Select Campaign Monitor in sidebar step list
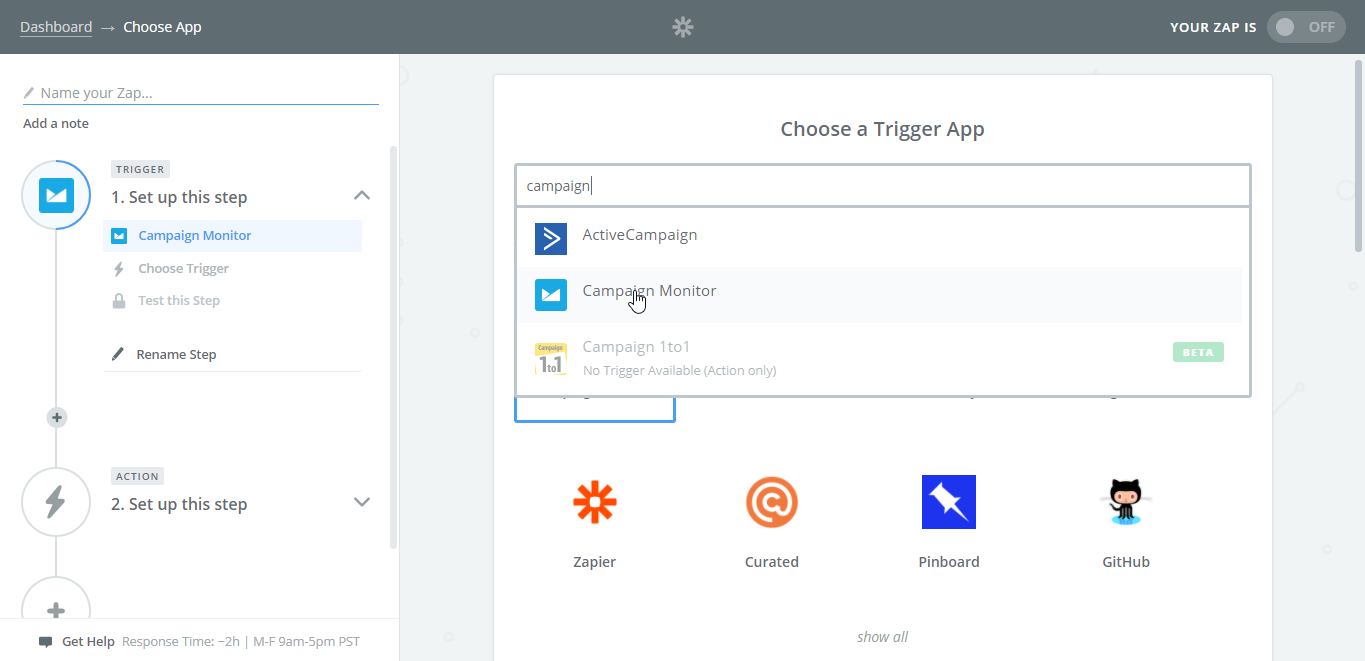Image resolution: width=1365 pixels, height=661 pixels. click(232, 236)
